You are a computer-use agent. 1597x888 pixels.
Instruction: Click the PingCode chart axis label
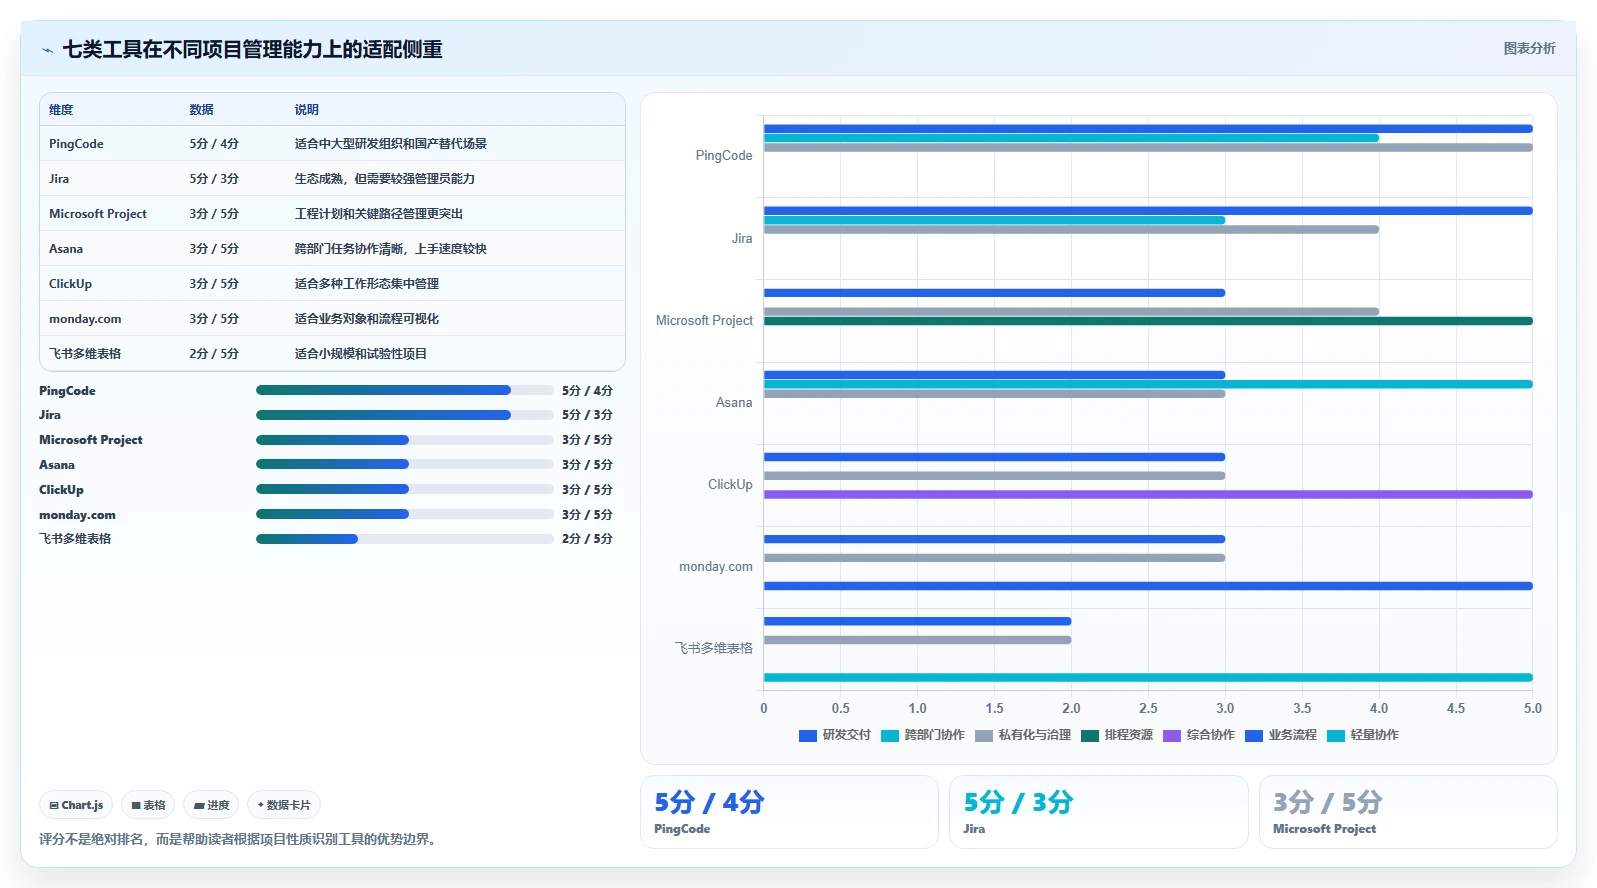(724, 156)
